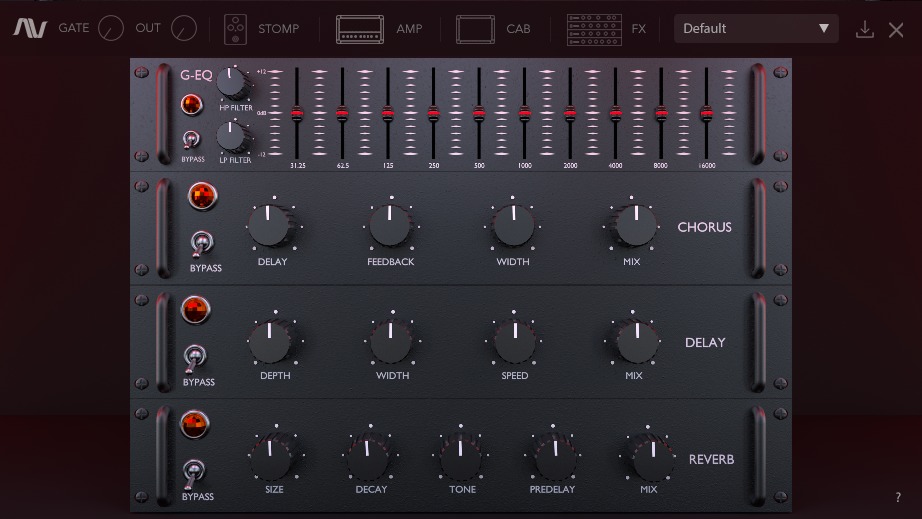The width and height of the screenshot is (922, 519).
Task: Click the 1000 Hz EQ slider
Action: tap(525, 113)
